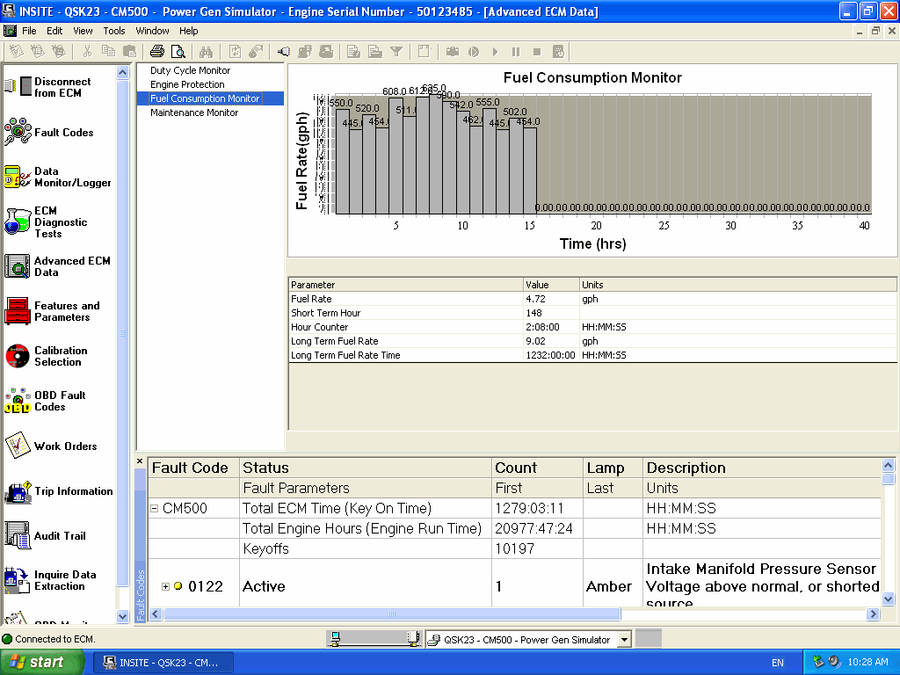This screenshot has width=900, height=675.
Task: Click the Audit Trail sidebar icon
Action: coord(18,536)
